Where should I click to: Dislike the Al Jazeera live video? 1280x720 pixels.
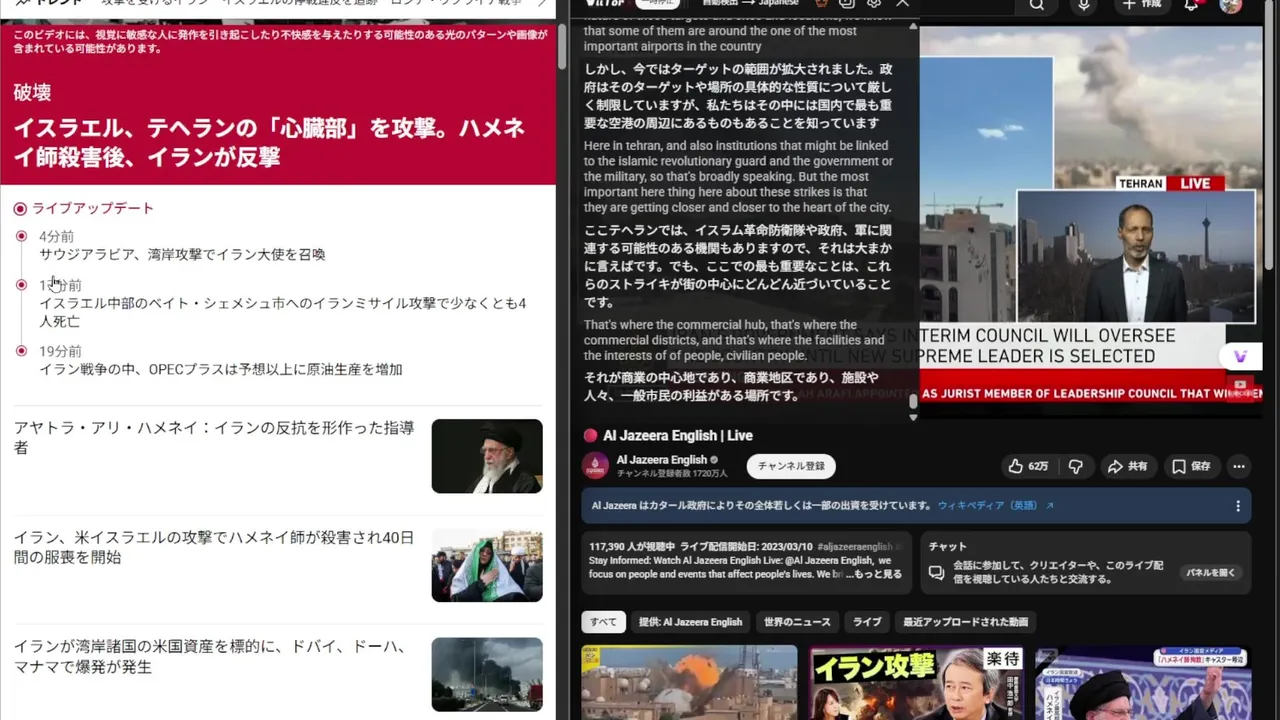click(1076, 466)
